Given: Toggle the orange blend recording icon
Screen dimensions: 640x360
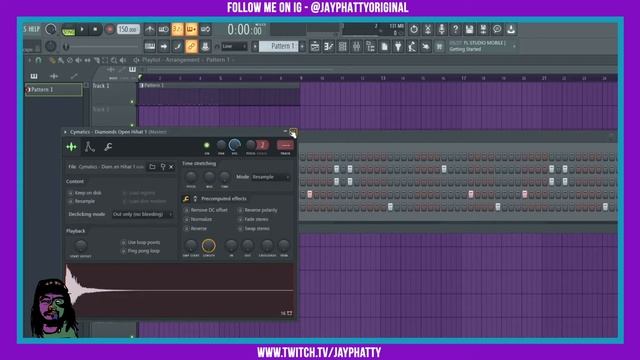Looking at the screenshot, I should coord(191,29).
